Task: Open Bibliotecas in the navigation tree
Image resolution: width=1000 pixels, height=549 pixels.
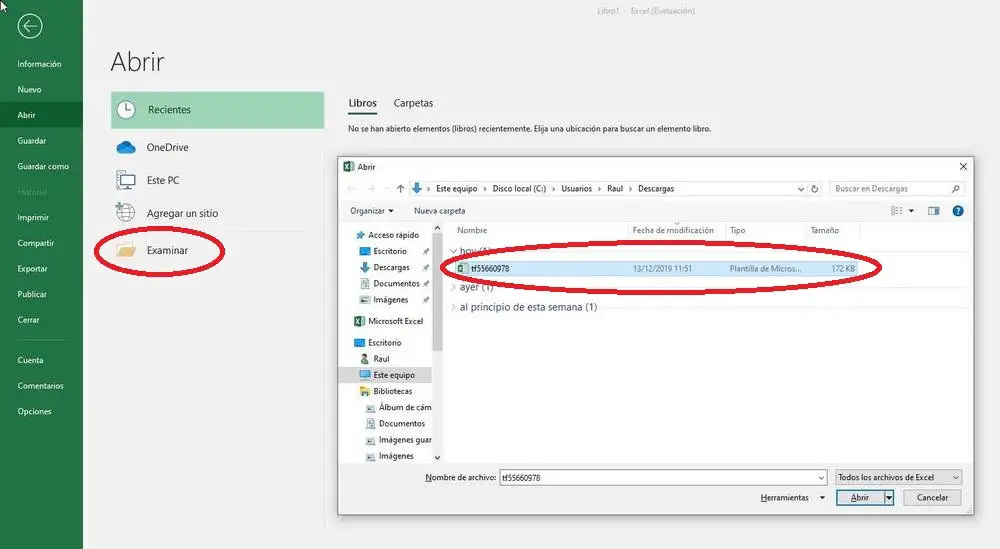Action: pyautogui.click(x=386, y=392)
